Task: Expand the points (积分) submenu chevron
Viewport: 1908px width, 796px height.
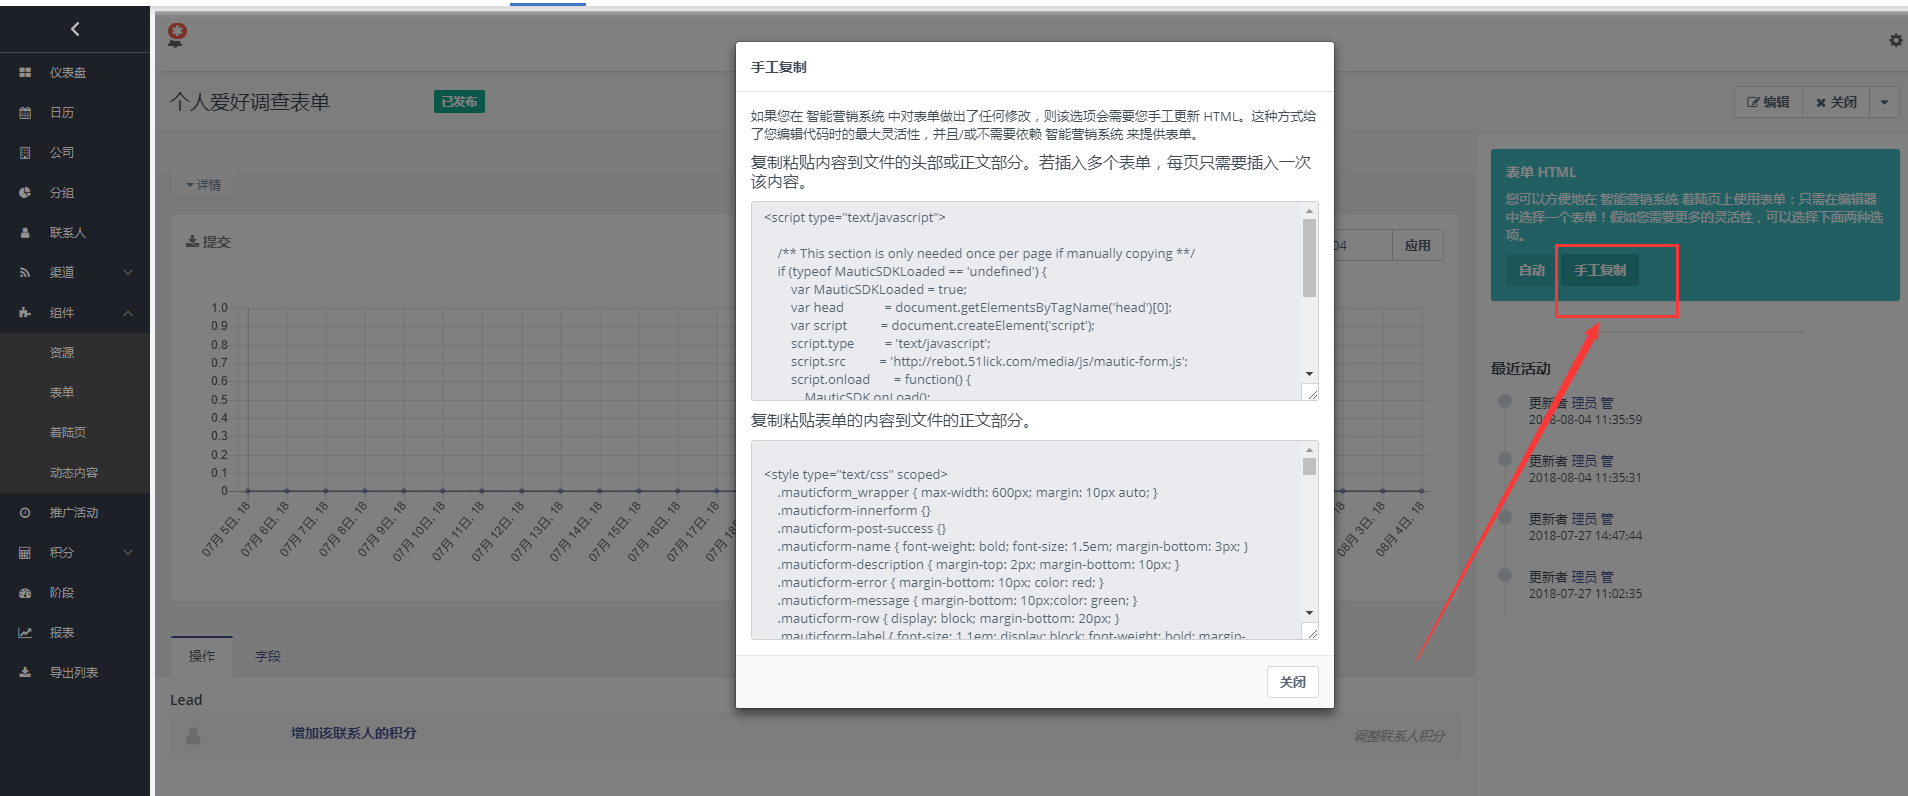Action: [128, 553]
